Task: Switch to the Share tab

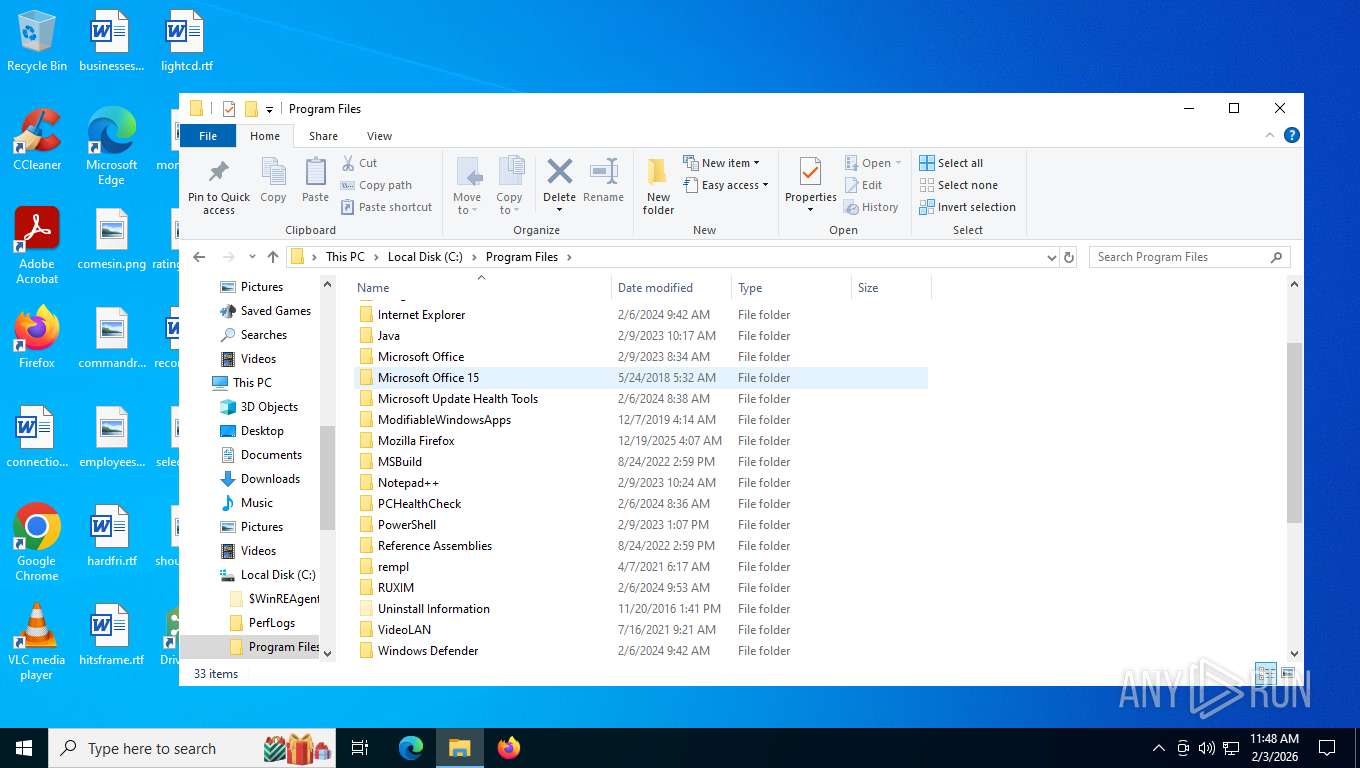Action: pyautogui.click(x=323, y=136)
